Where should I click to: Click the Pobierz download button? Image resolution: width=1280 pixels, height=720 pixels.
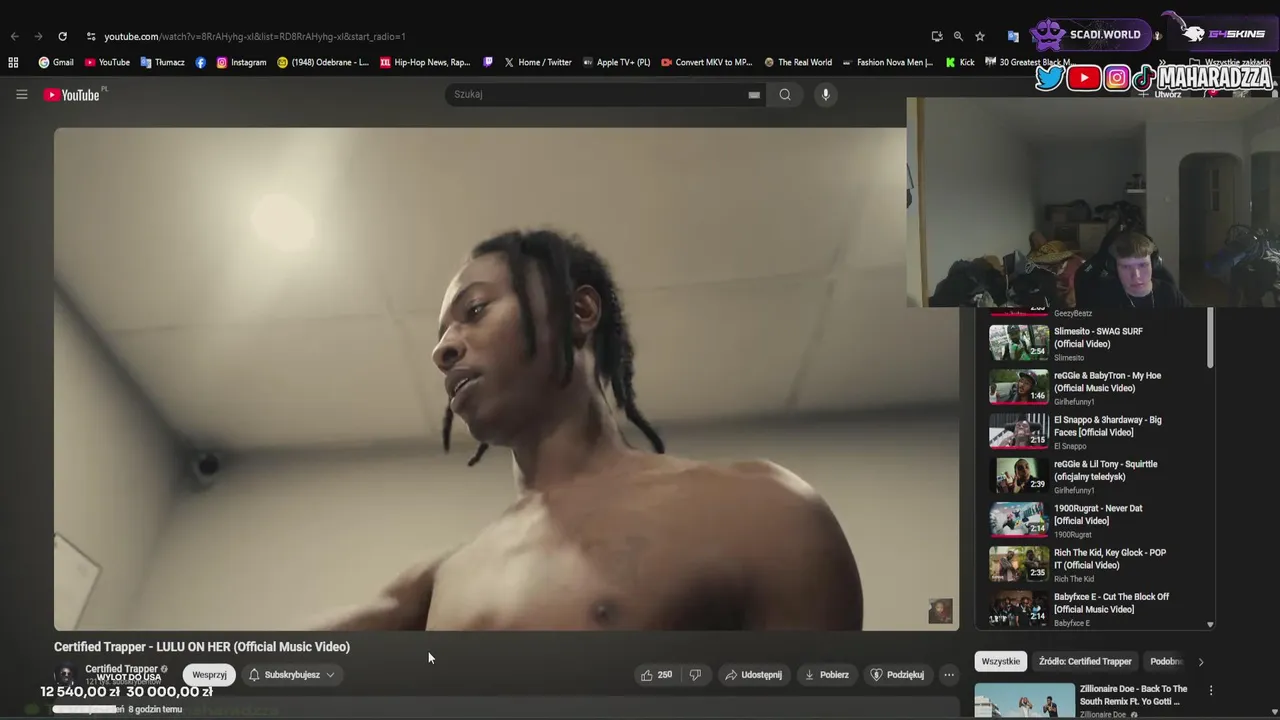coord(827,675)
